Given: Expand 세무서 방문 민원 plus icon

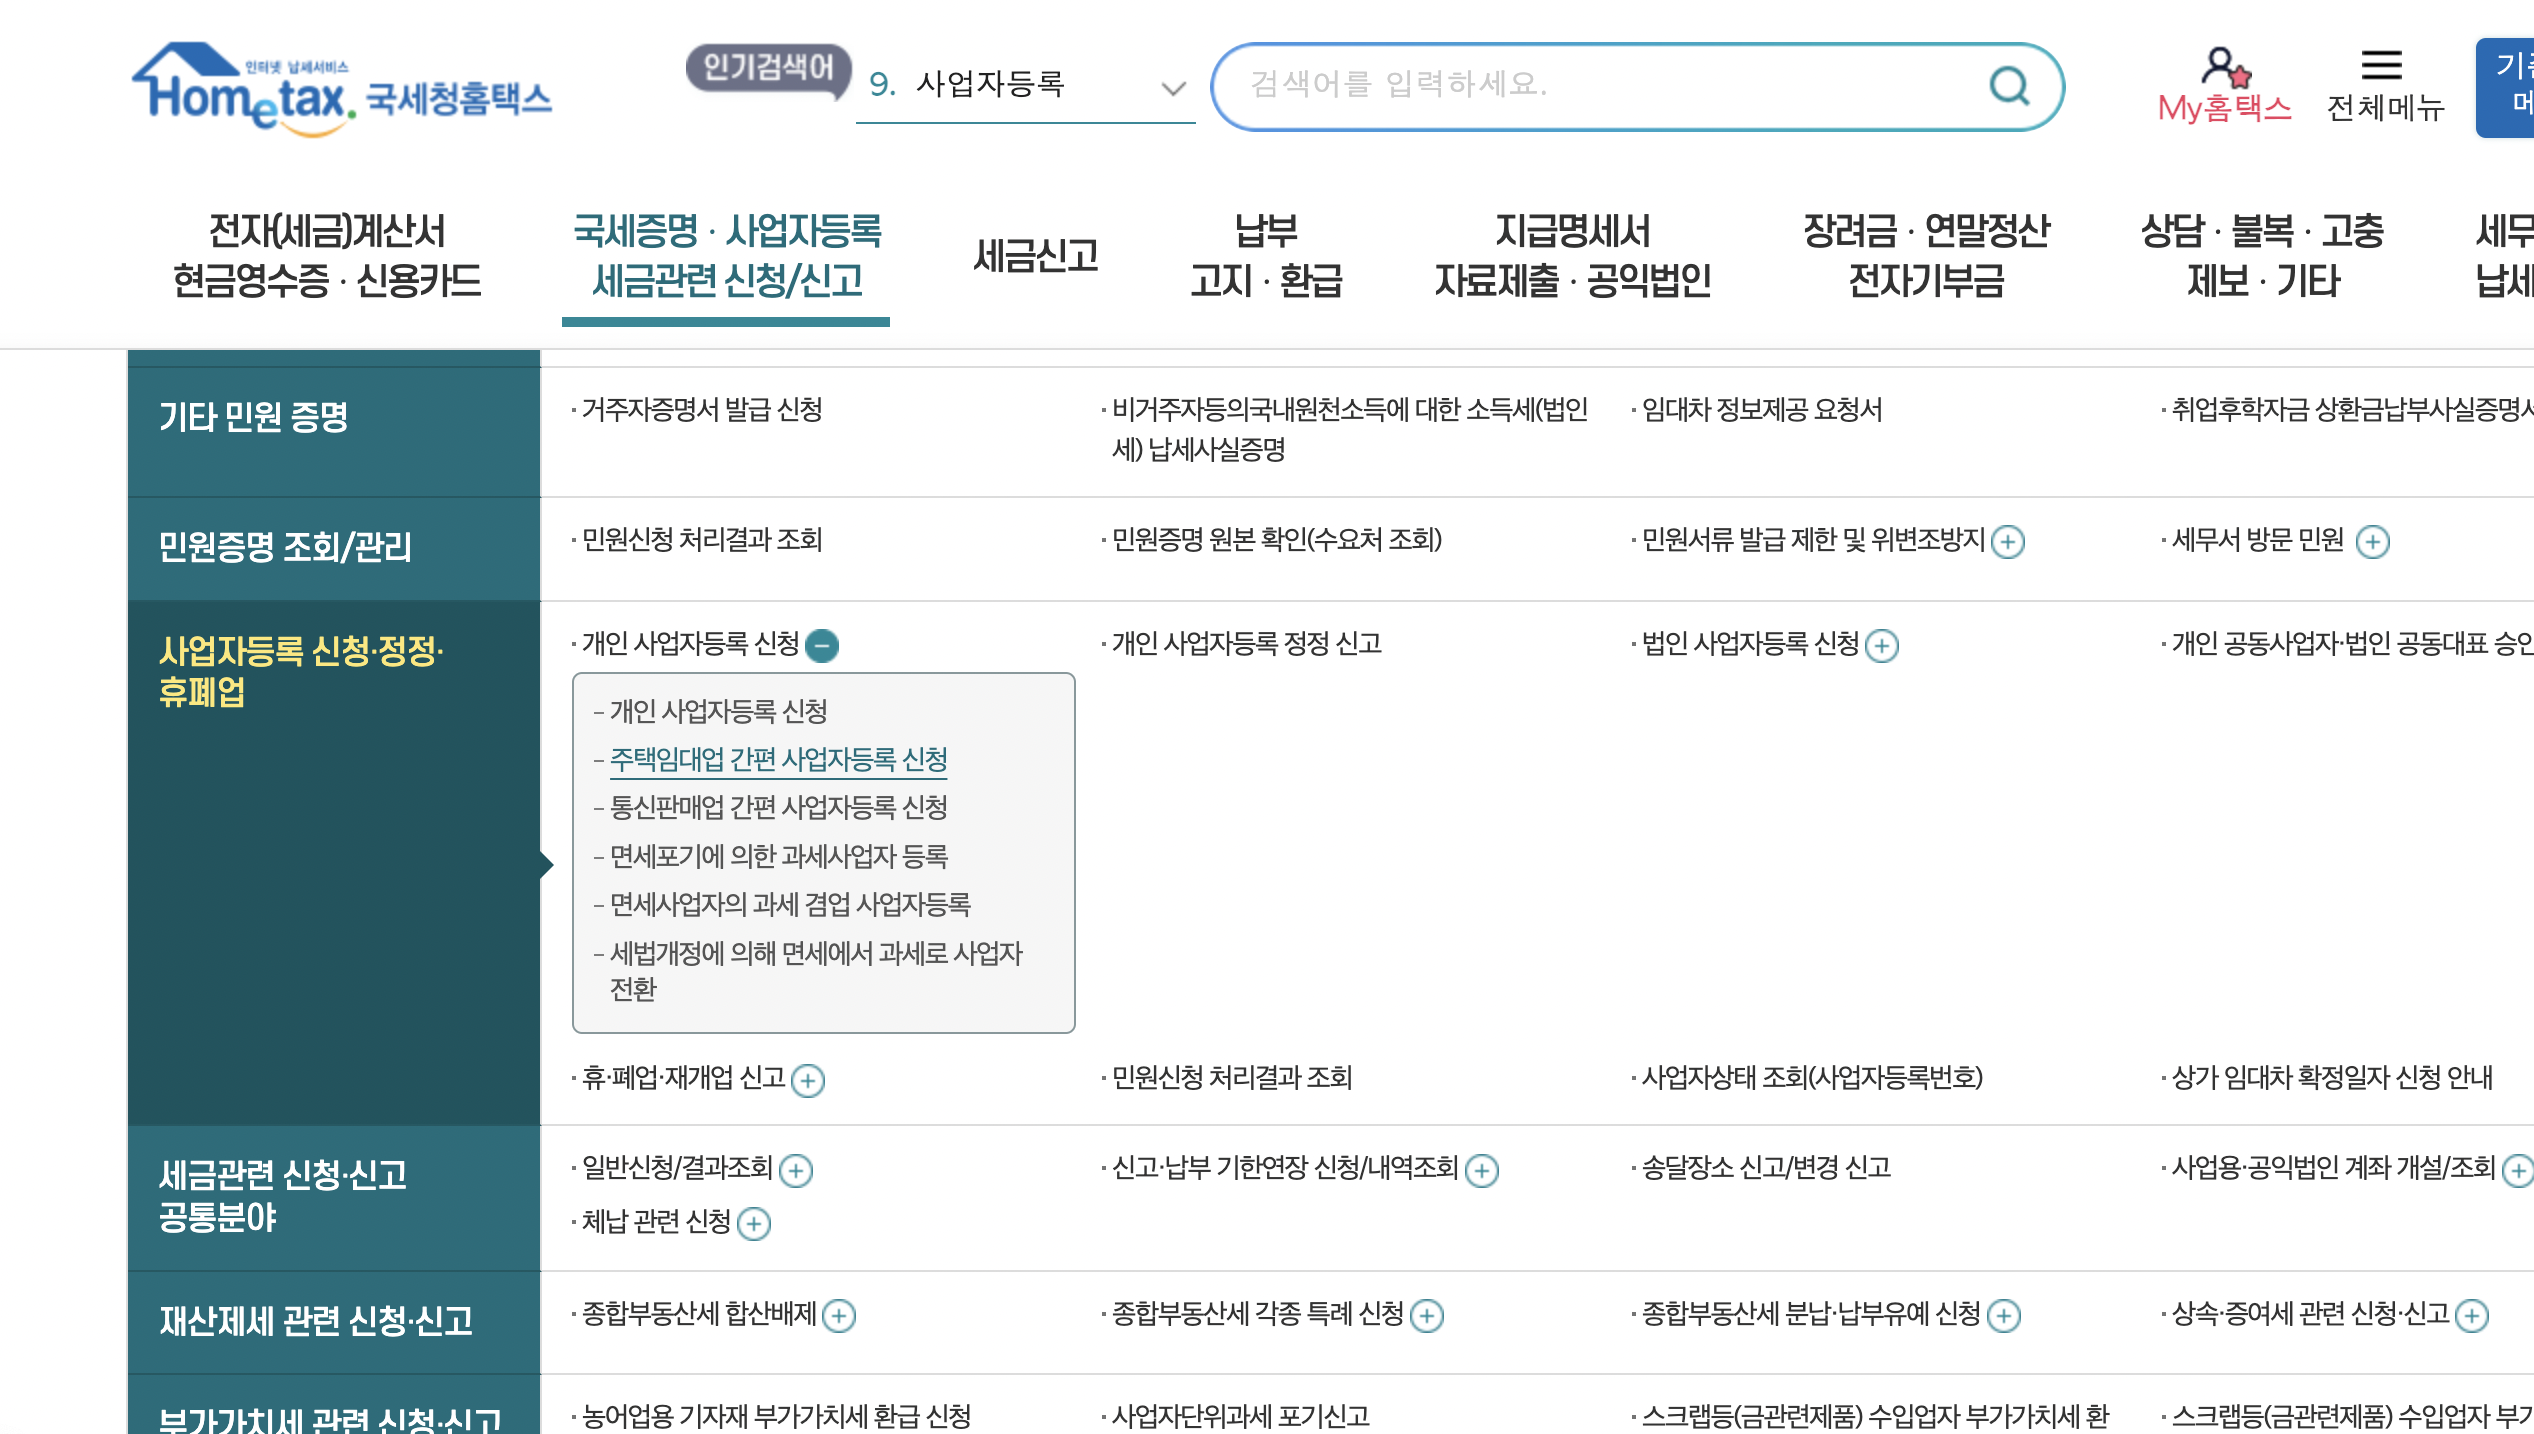Looking at the screenshot, I should pyautogui.click(x=2372, y=541).
